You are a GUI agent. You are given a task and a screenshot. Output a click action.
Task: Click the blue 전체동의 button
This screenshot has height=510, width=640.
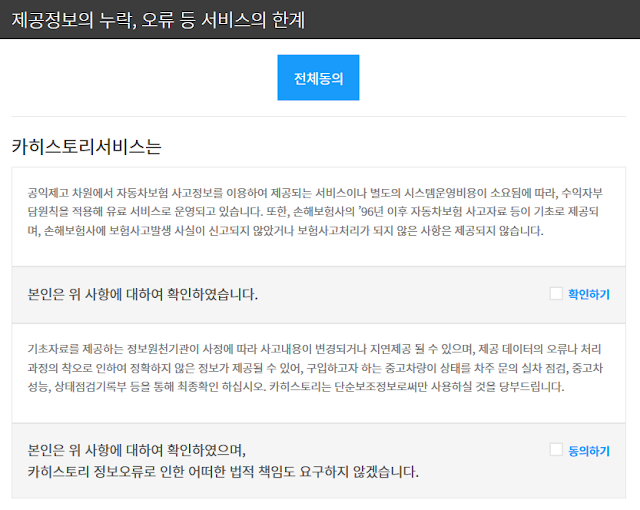click(x=318, y=78)
